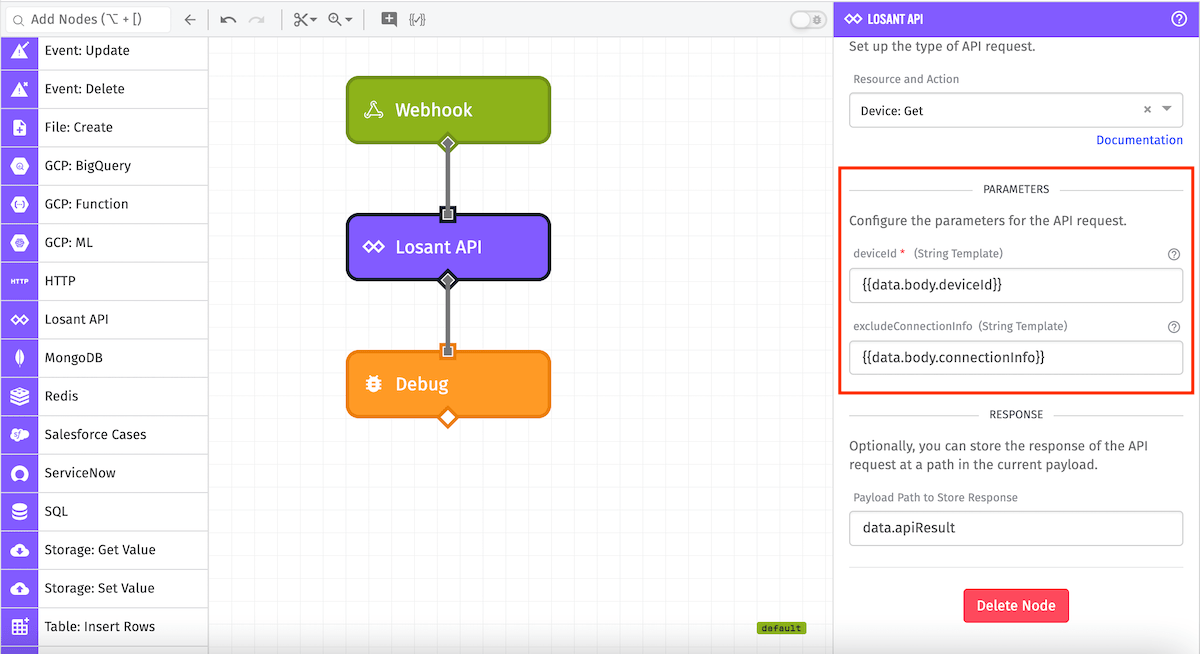Click the Delete Node button
This screenshot has width=1200, height=654.
1016,606
